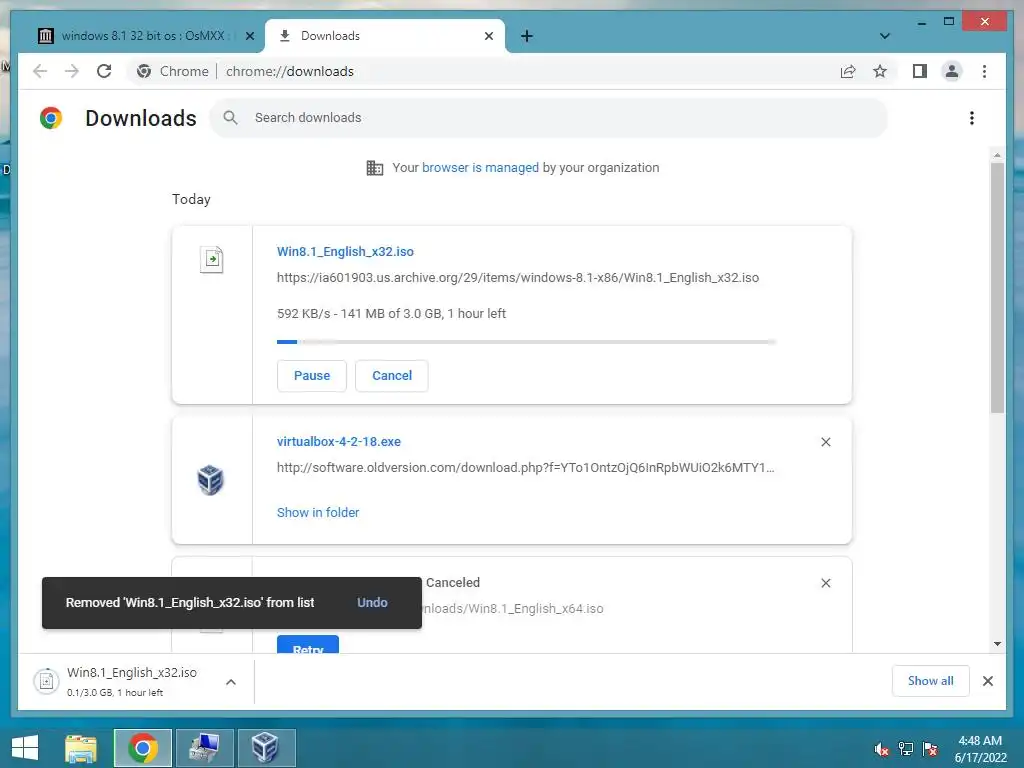Open VirtualBox from the taskbar
The image size is (1024, 768).
click(266, 748)
